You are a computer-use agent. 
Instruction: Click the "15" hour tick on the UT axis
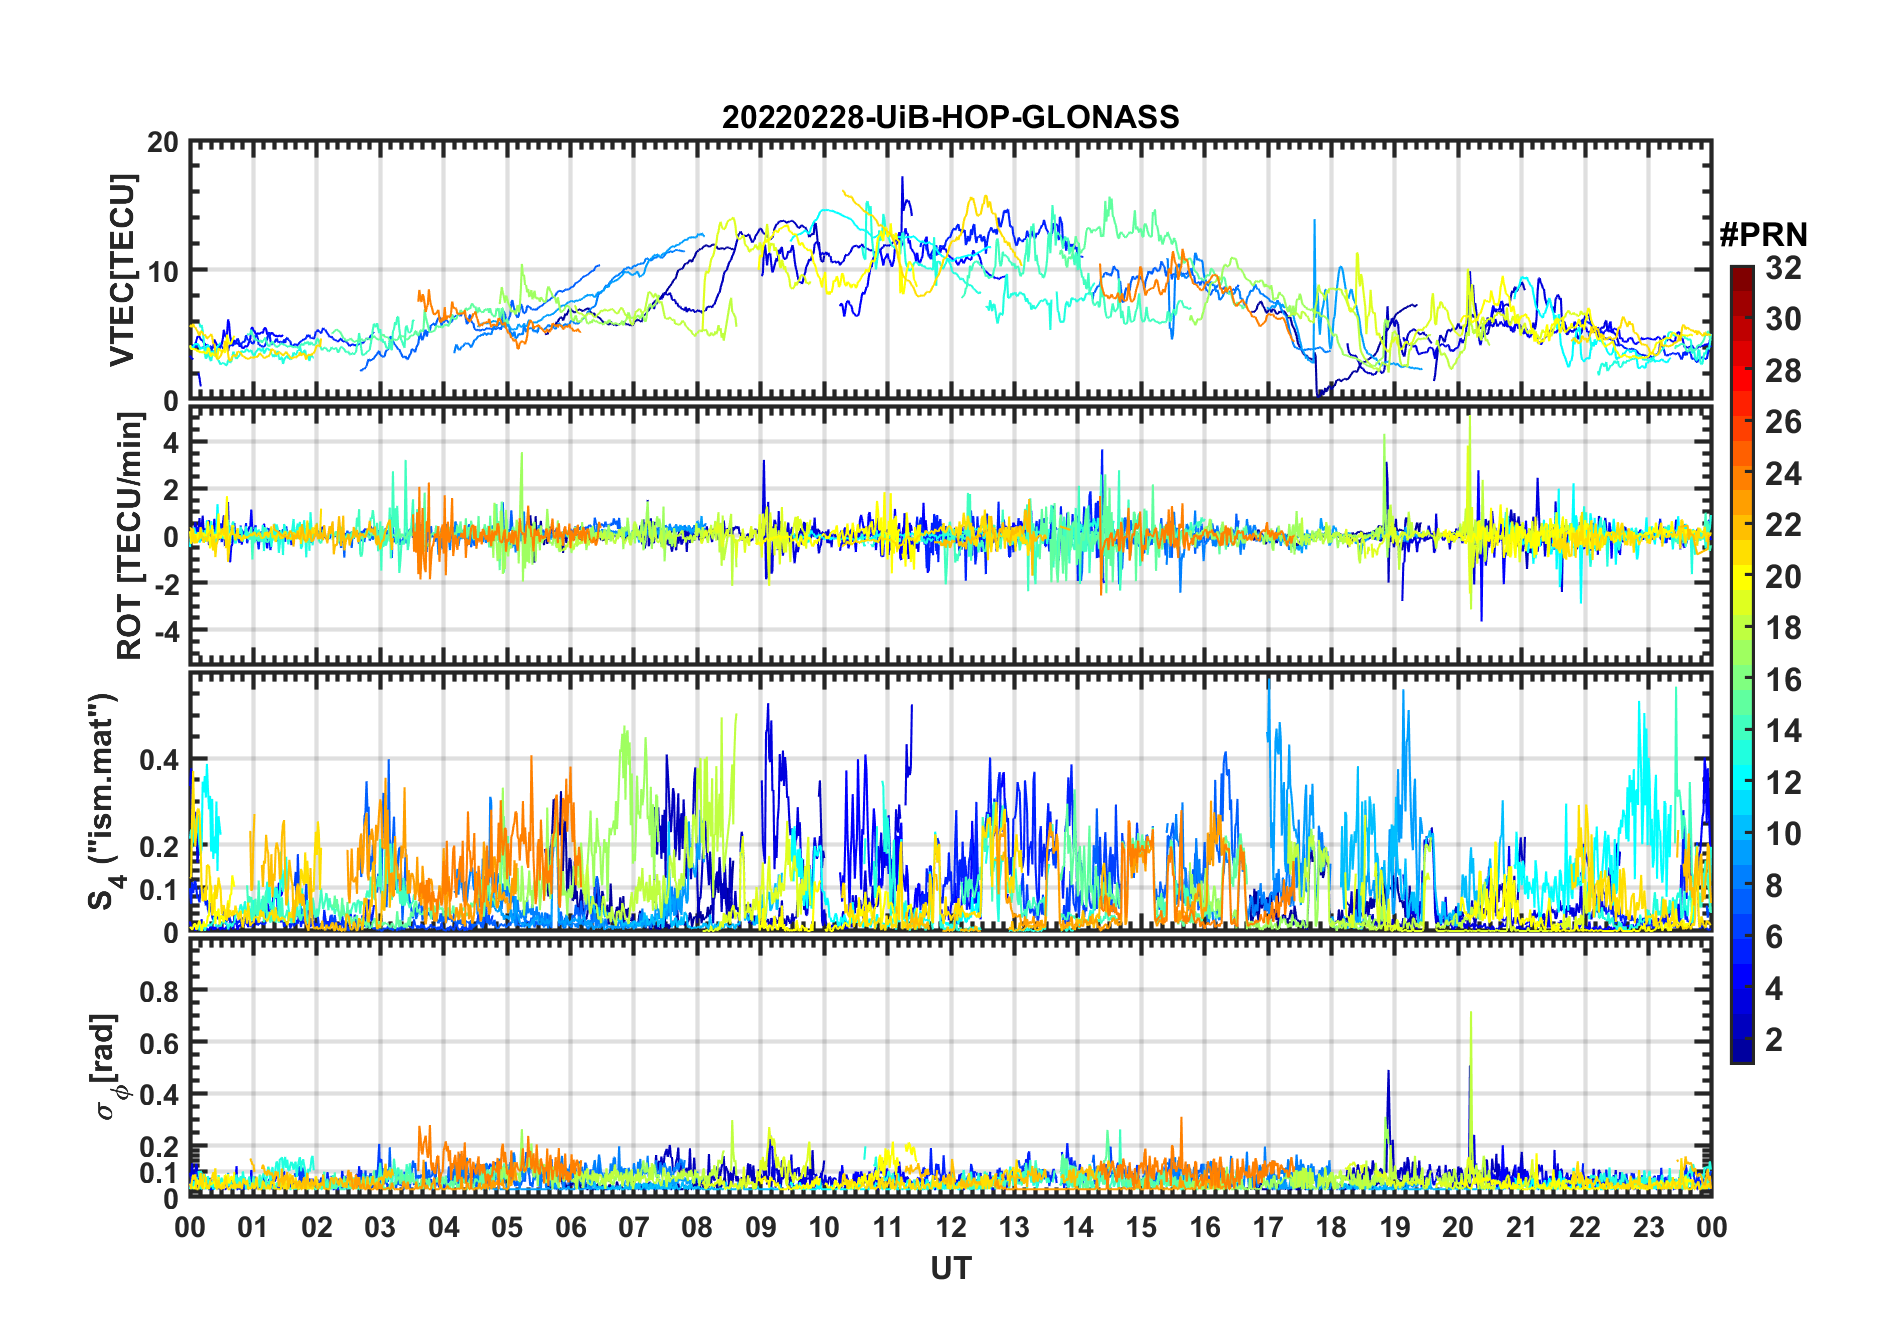coord(1141,1228)
